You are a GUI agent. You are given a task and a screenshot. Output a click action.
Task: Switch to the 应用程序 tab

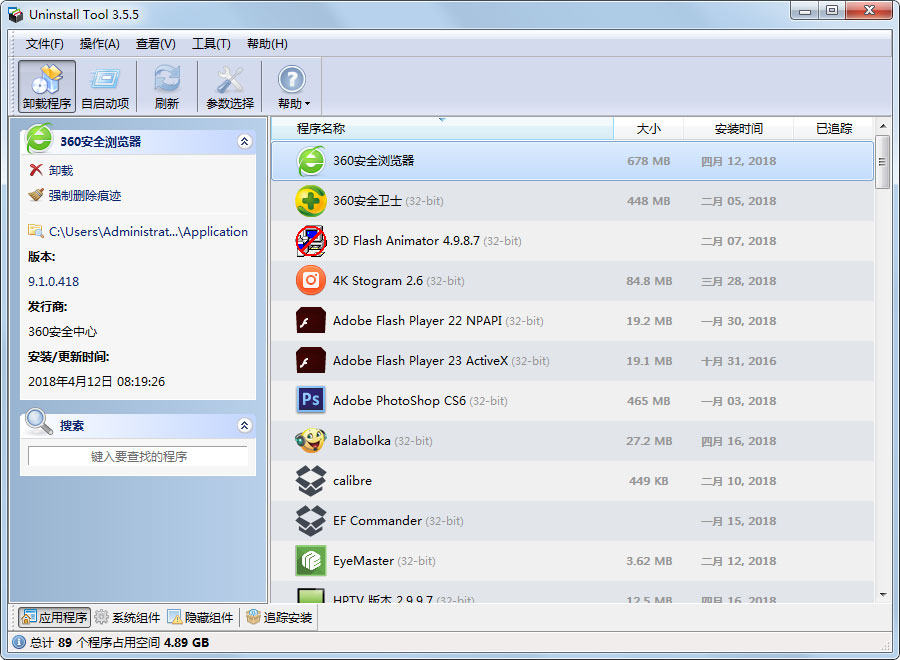point(55,618)
